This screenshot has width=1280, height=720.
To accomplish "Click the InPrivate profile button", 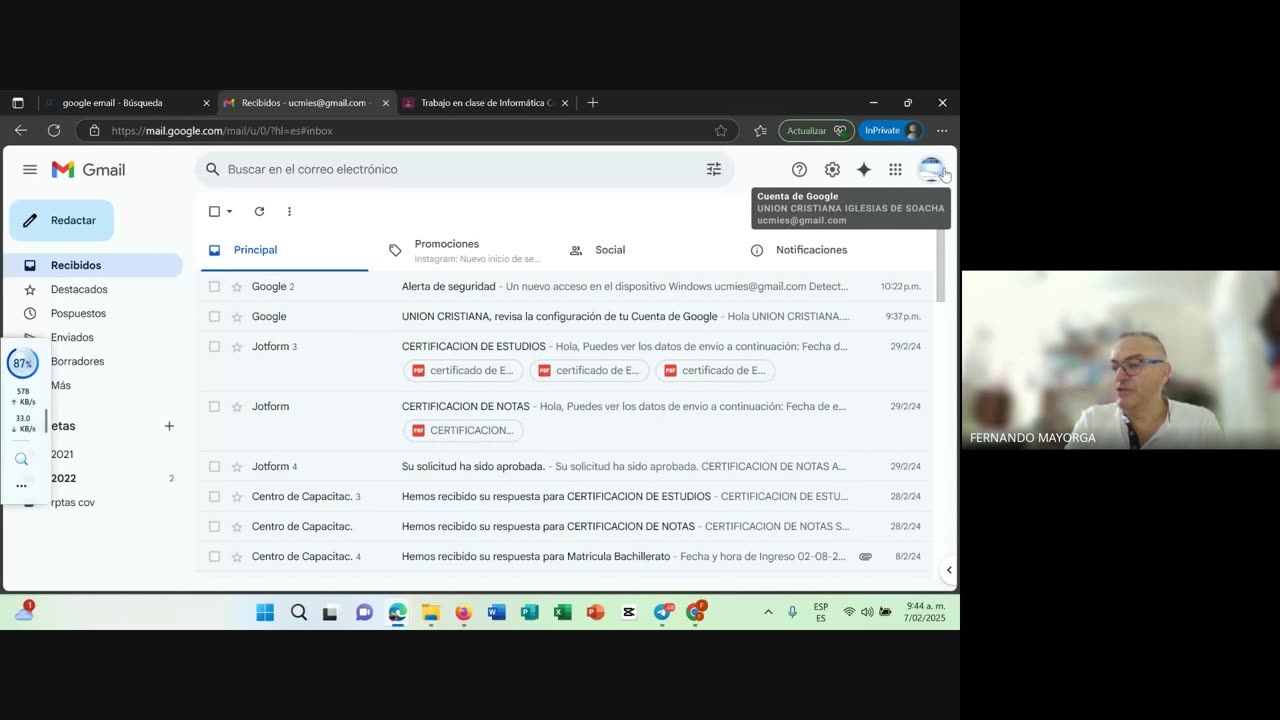I will tap(890, 131).
